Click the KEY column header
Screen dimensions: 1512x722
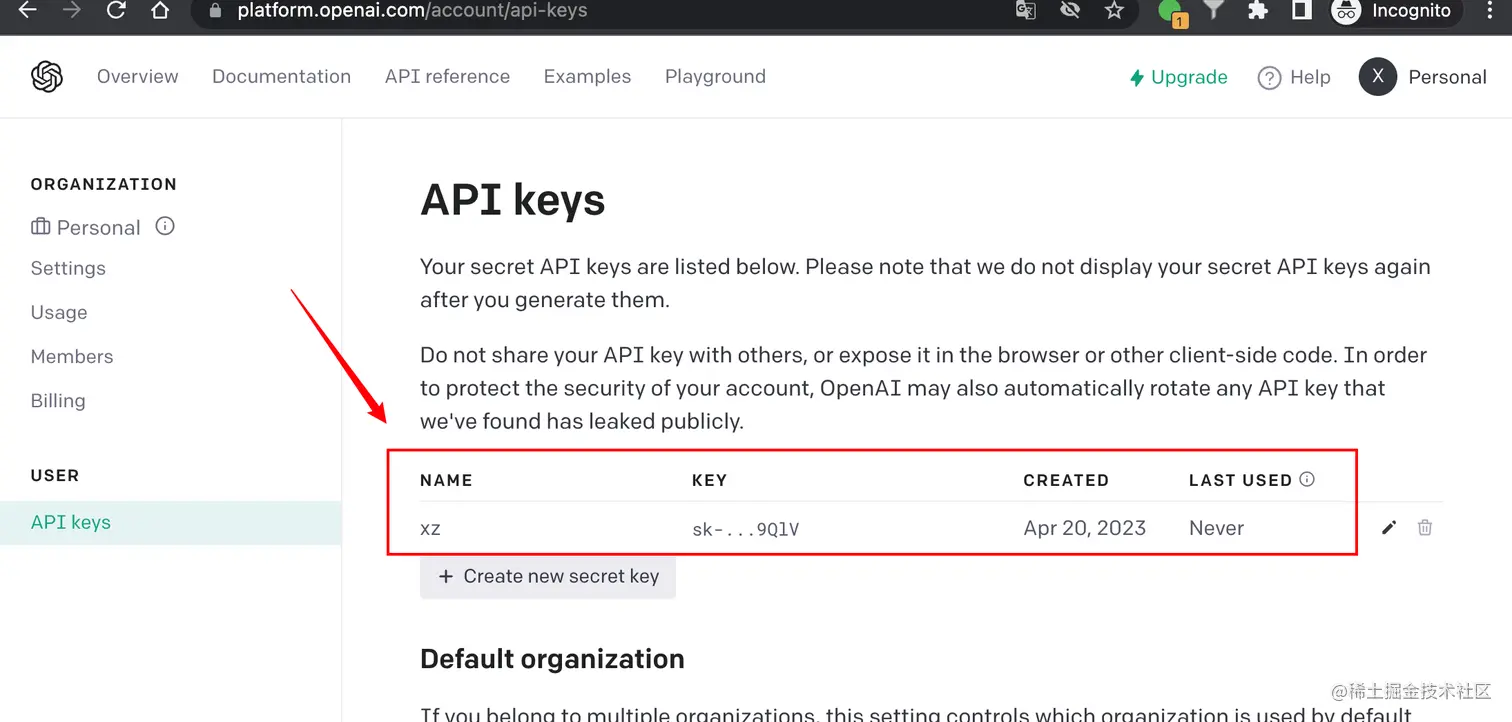(709, 480)
